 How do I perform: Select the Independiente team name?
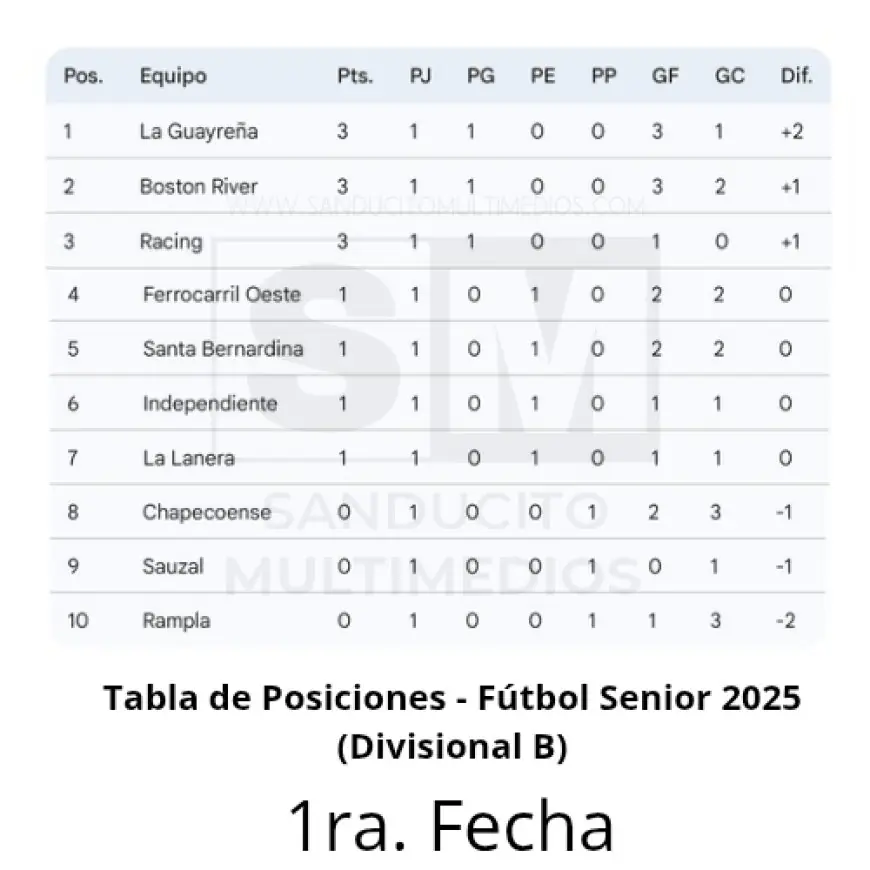210,404
